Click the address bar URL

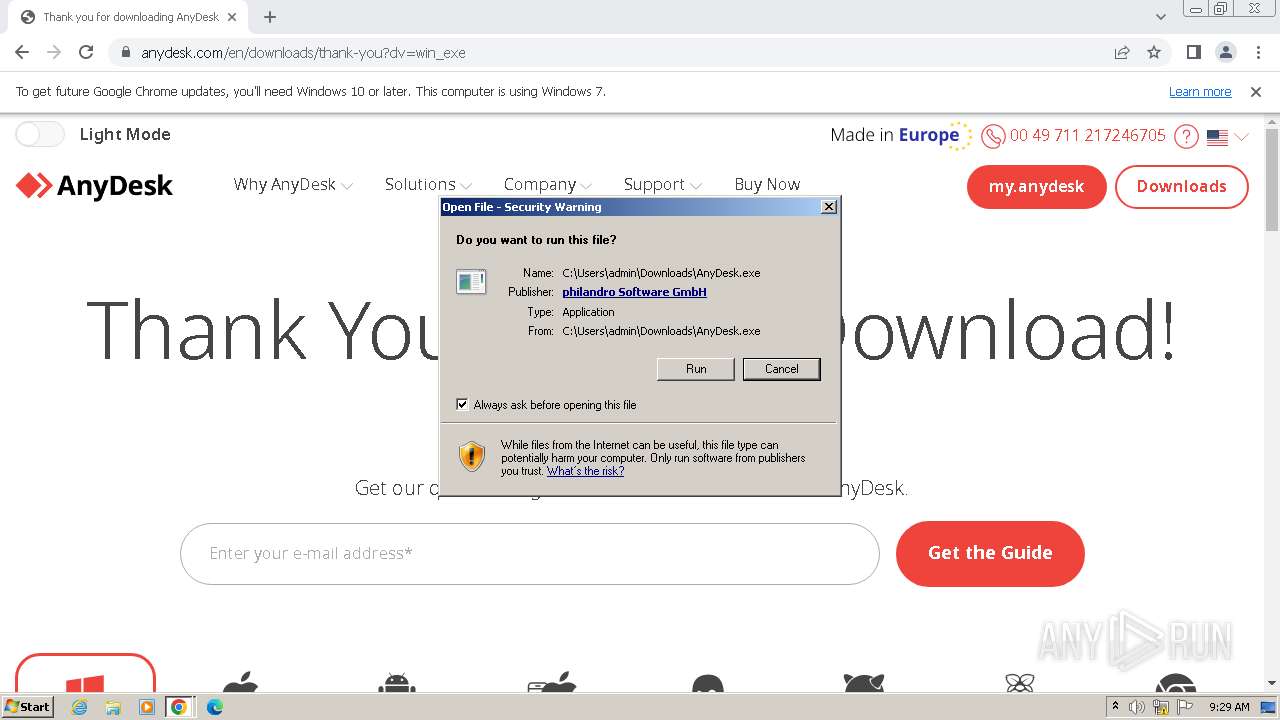(x=303, y=53)
